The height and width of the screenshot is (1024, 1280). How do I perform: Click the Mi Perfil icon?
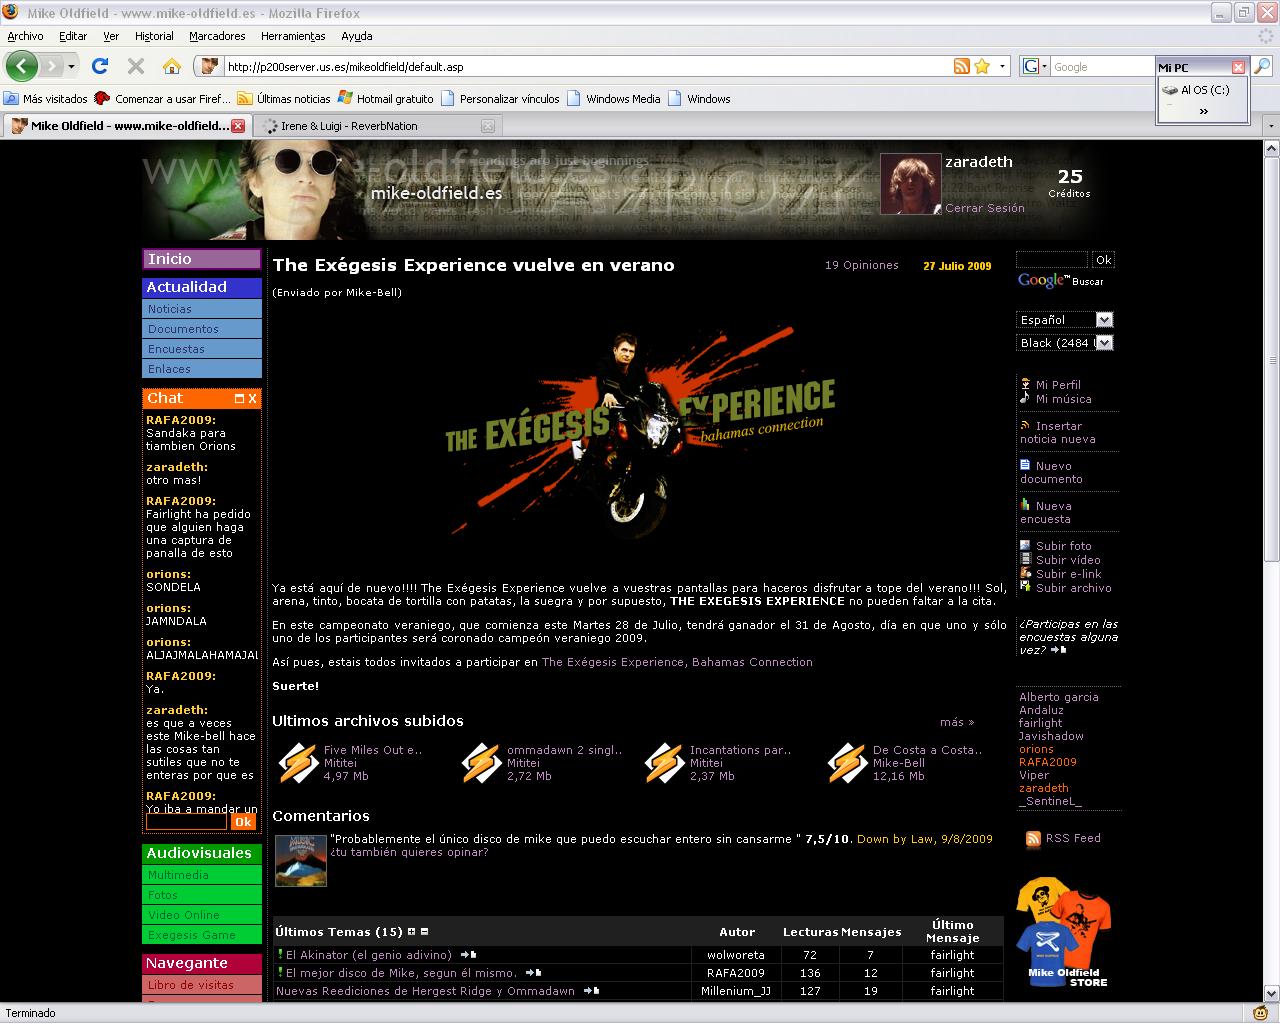coord(1025,384)
